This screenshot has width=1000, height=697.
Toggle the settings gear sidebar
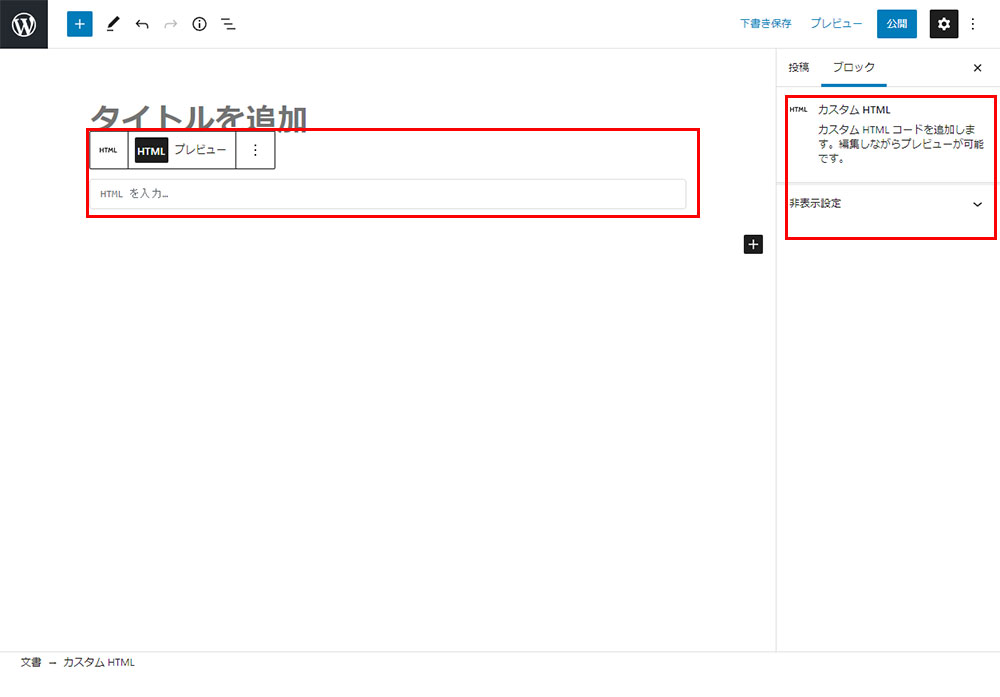[944, 24]
